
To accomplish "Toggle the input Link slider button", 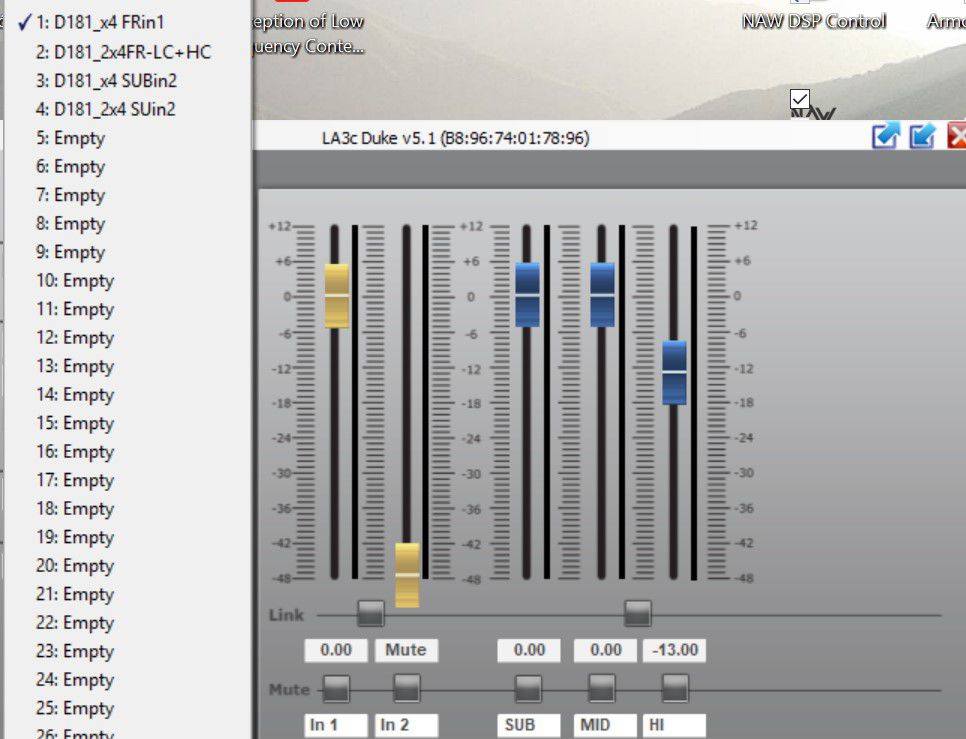I will [371, 613].
